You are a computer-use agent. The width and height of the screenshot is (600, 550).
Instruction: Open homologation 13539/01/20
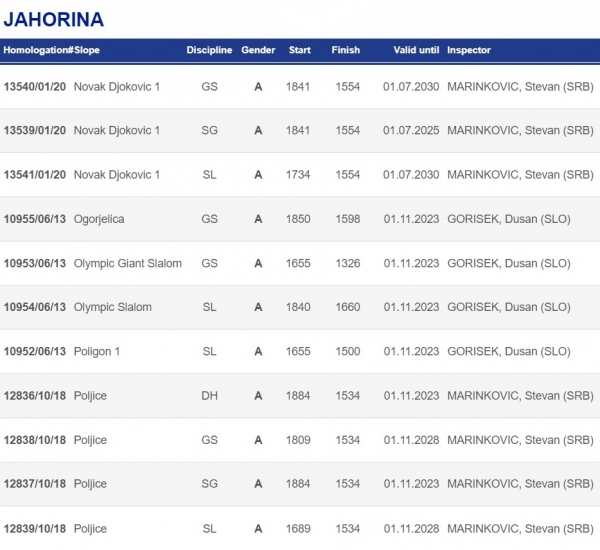click(x=35, y=131)
